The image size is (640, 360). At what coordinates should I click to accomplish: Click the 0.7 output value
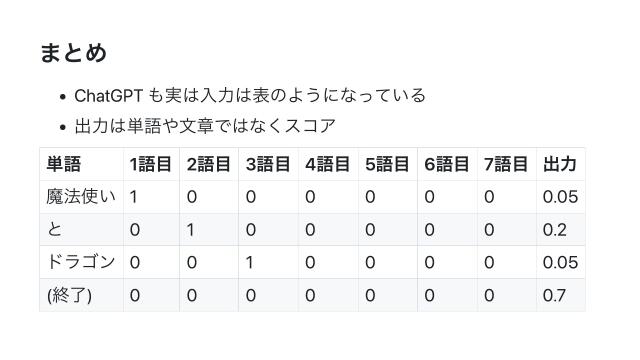coord(554,295)
